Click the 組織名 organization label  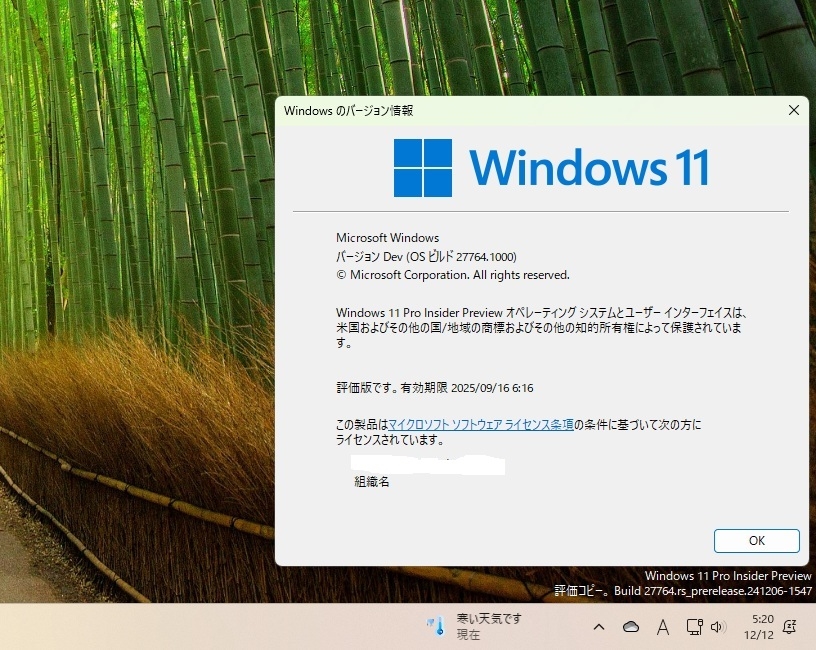click(372, 482)
